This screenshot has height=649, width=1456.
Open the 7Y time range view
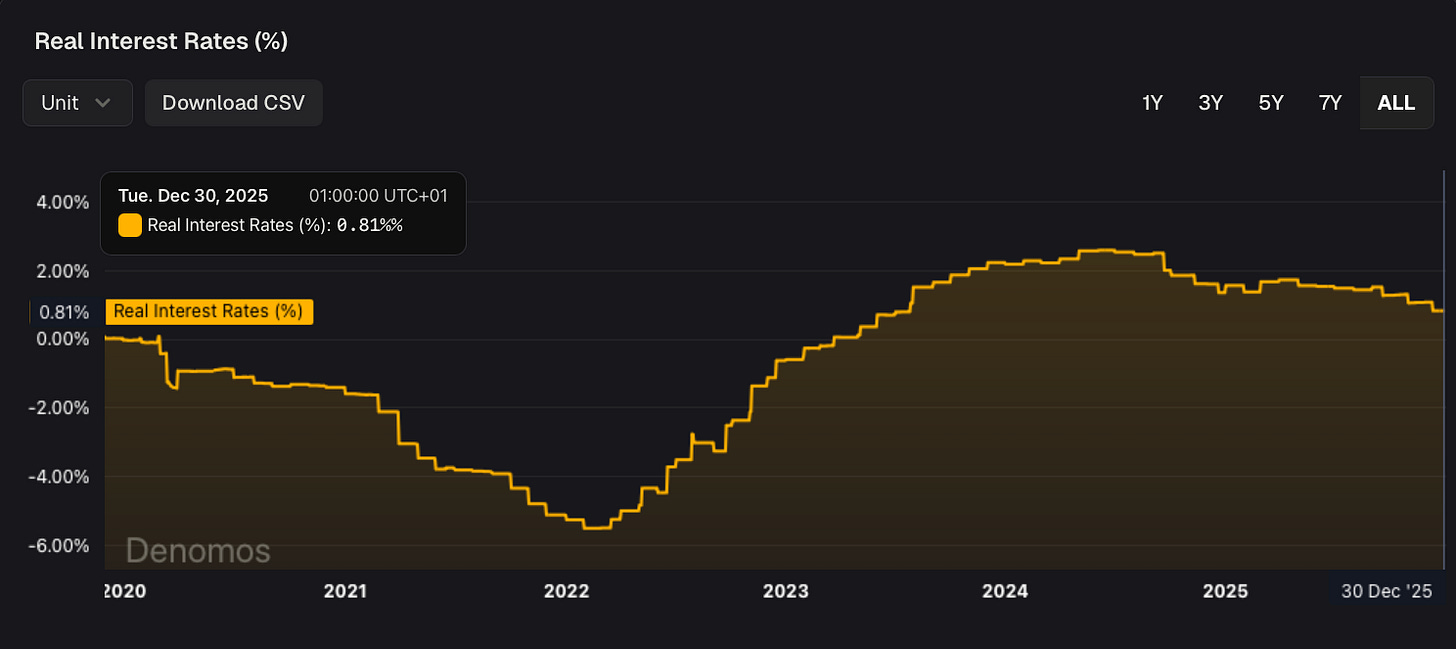point(1330,102)
